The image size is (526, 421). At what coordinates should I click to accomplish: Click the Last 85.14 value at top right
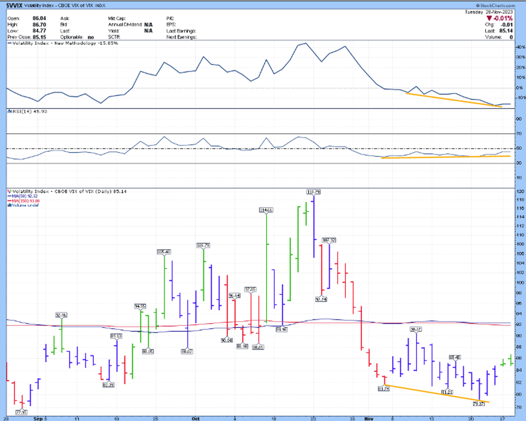[506, 31]
